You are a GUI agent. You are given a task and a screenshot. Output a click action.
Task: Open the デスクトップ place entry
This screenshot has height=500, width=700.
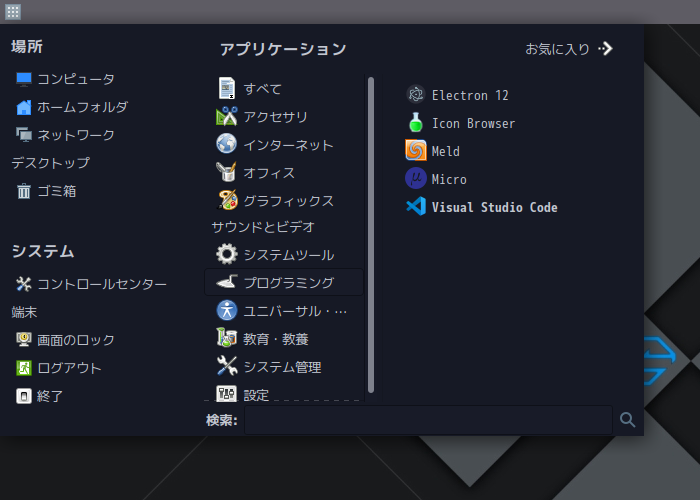[50, 163]
